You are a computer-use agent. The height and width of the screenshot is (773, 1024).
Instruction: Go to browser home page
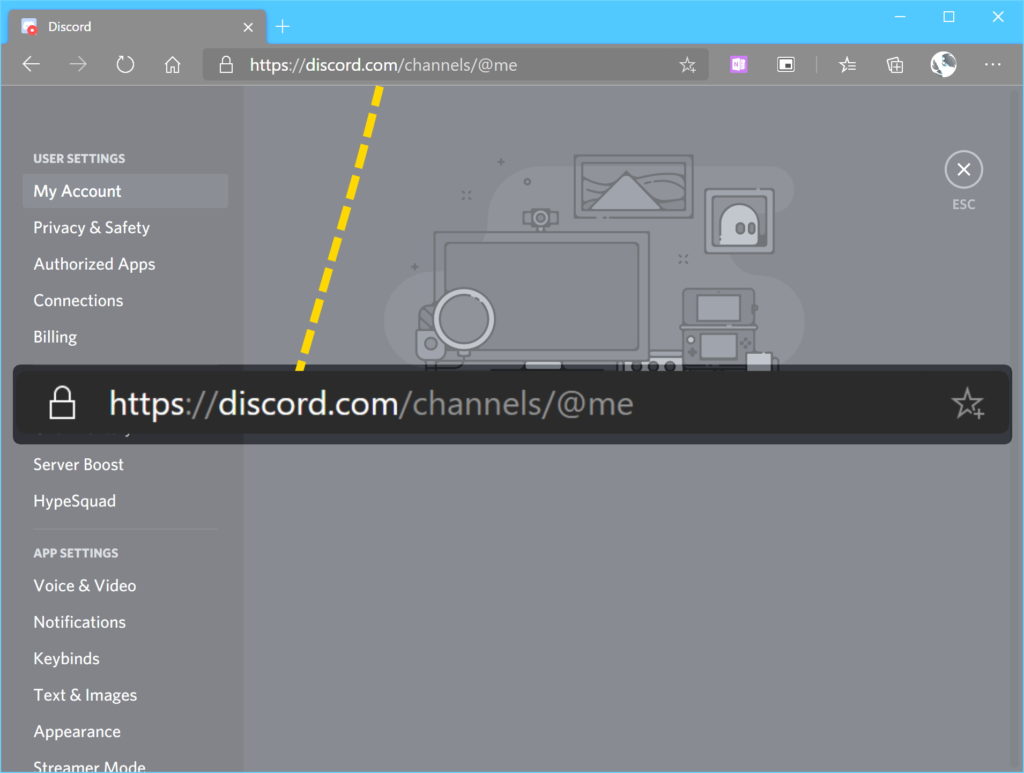click(172, 65)
